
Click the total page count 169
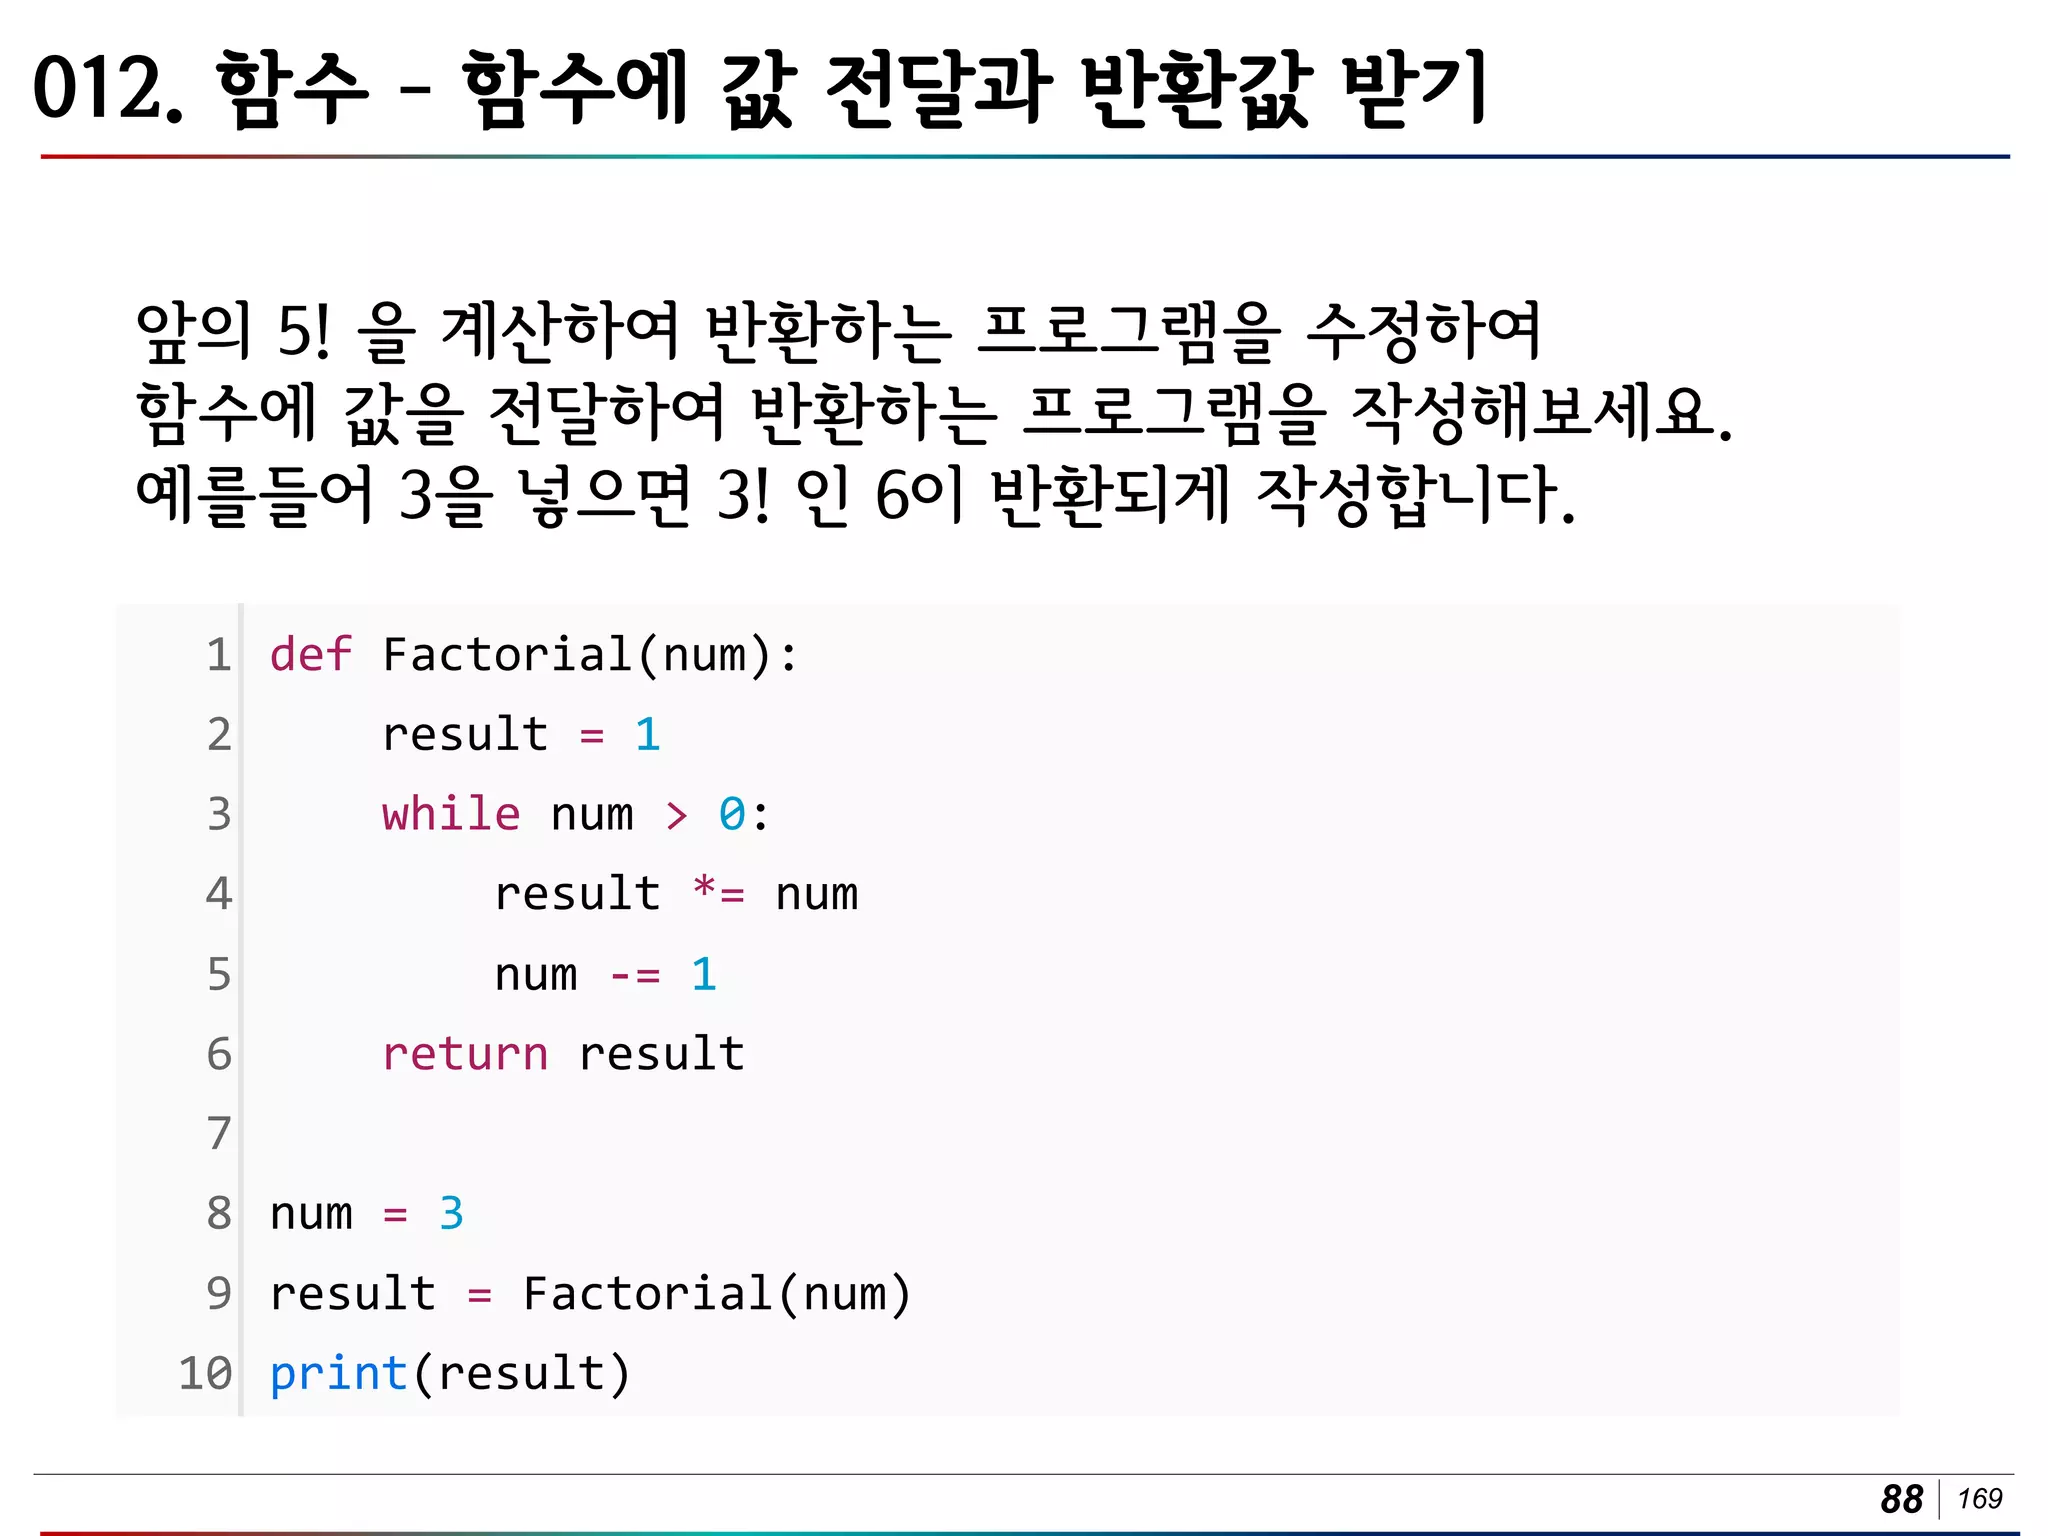coord(1980,1499)
